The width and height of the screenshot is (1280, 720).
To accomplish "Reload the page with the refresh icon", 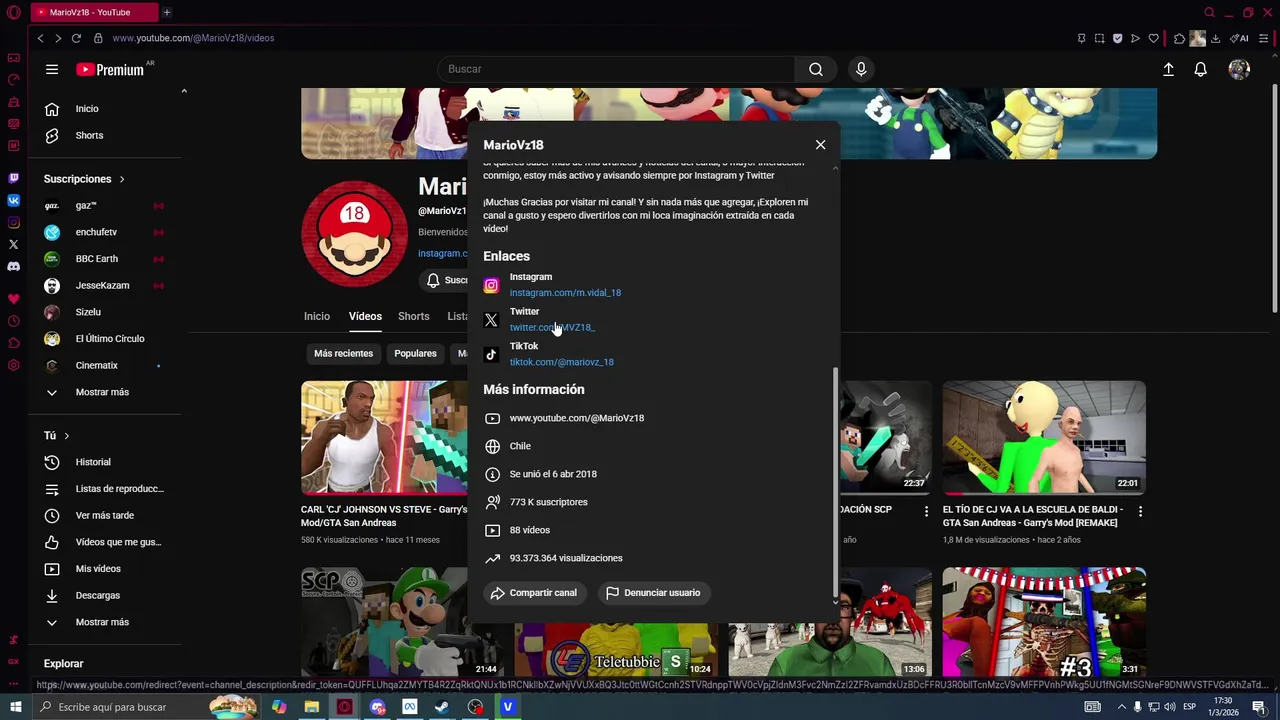I will [x=76, y=38].
